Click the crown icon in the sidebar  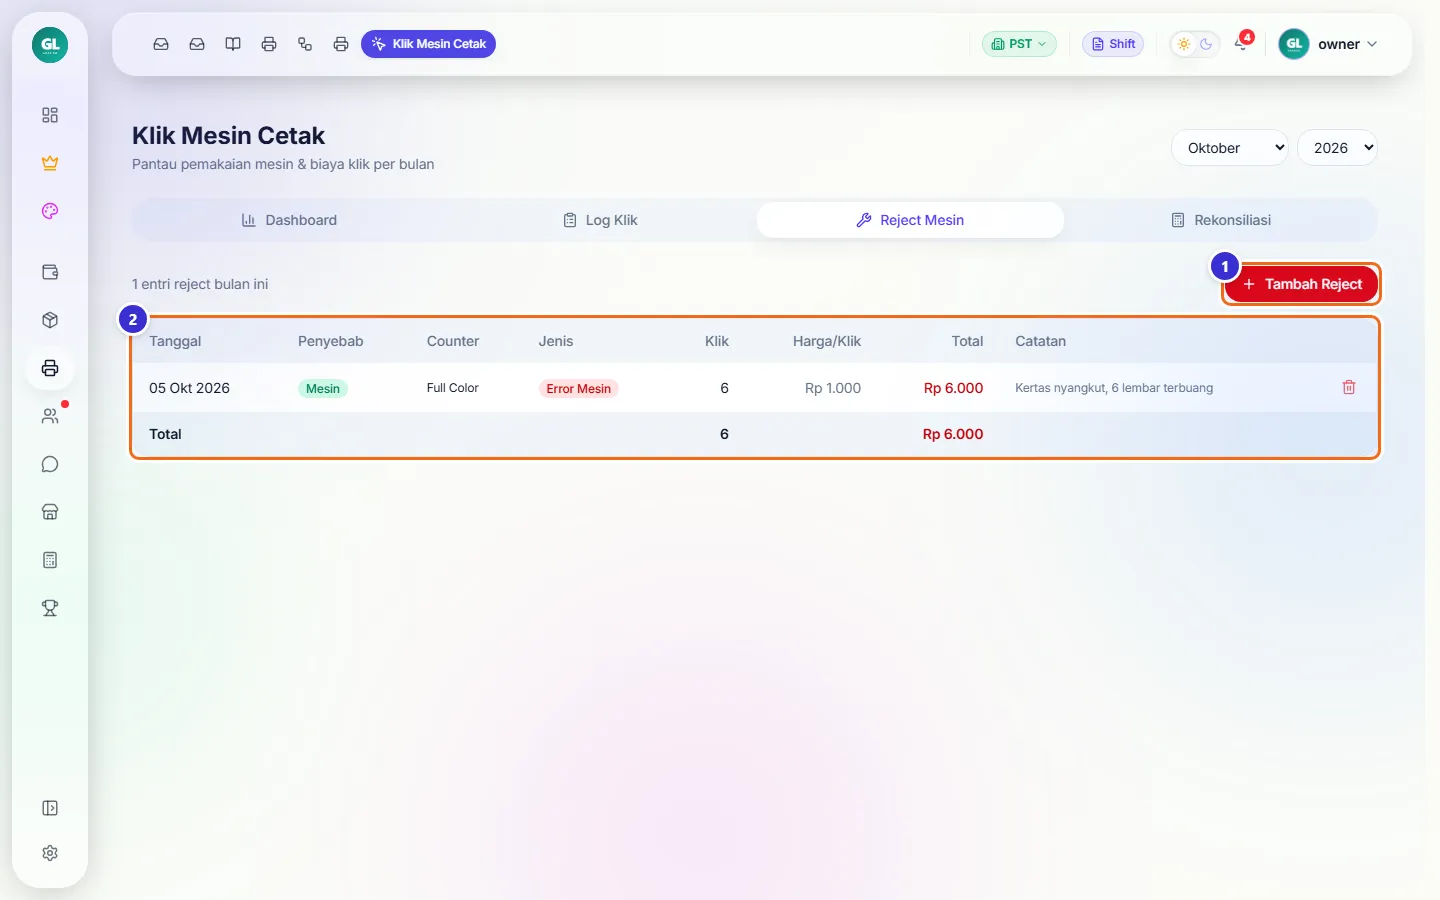(50, 163)
